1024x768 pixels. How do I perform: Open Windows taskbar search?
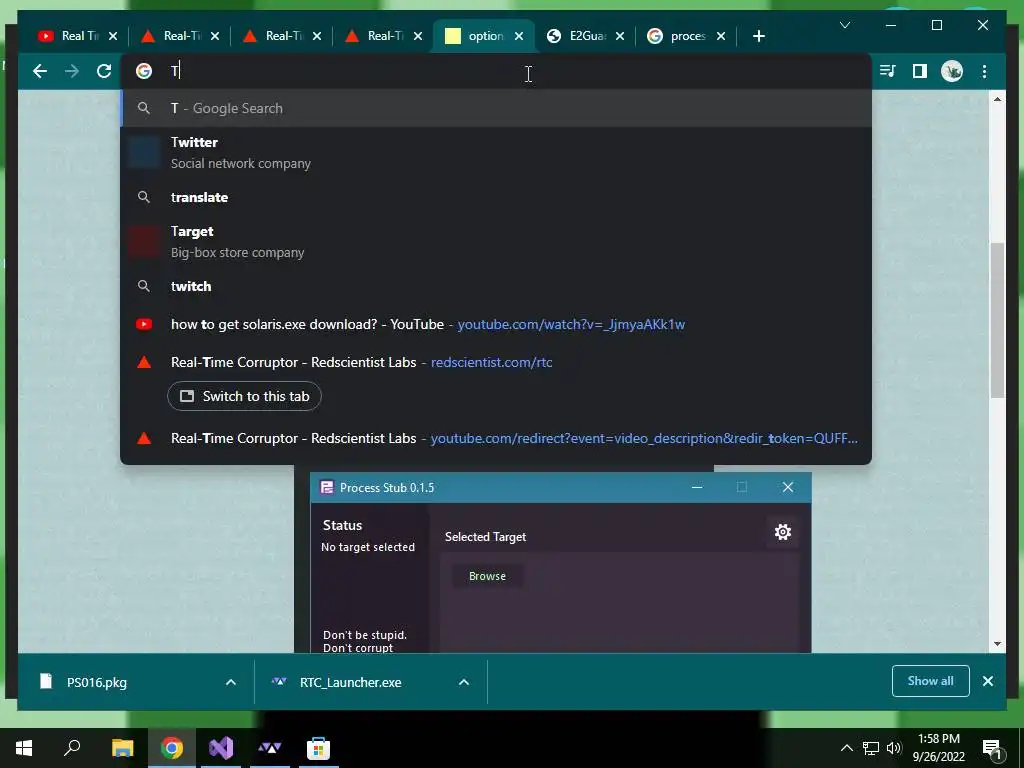(x=72, y=748)
